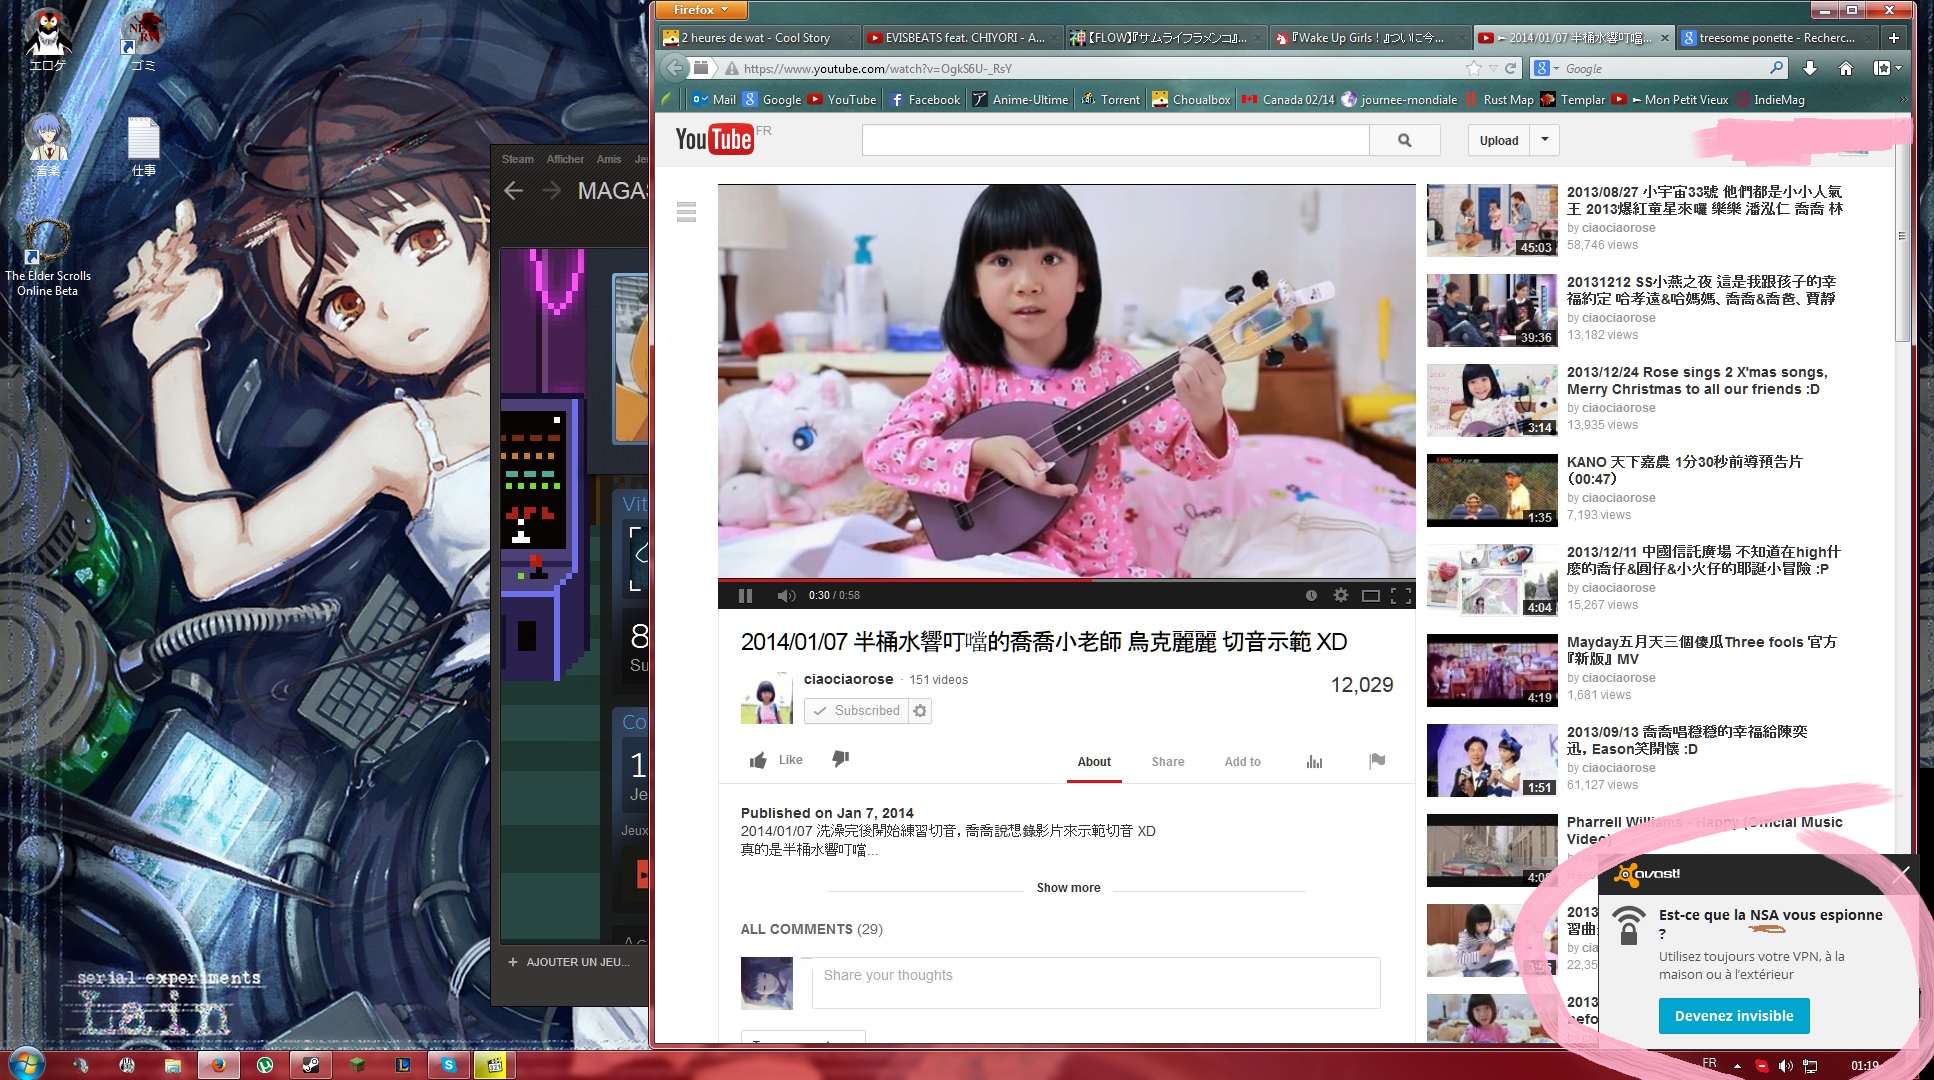Click the Watch Later clock icon
The width and height of the screenshot is (1934, 1080).
pos(1311,595)
